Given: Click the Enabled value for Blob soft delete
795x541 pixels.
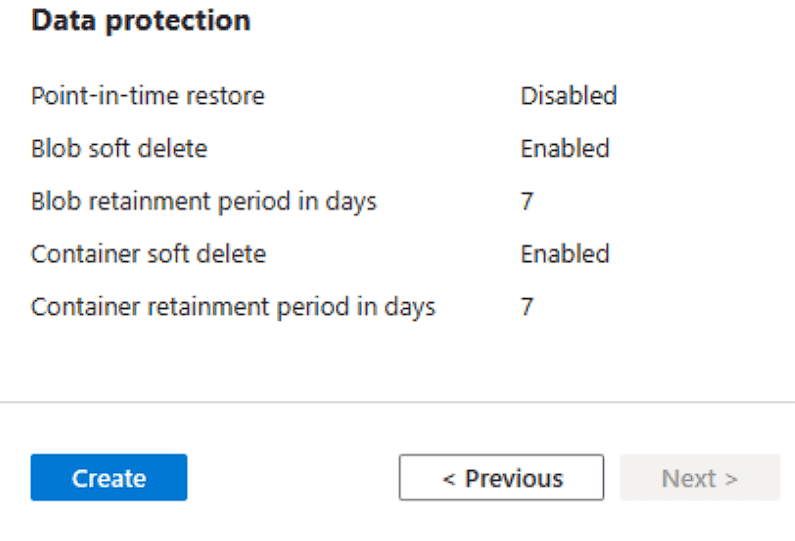Looking at the screenshot, I should tap(565, 149).
